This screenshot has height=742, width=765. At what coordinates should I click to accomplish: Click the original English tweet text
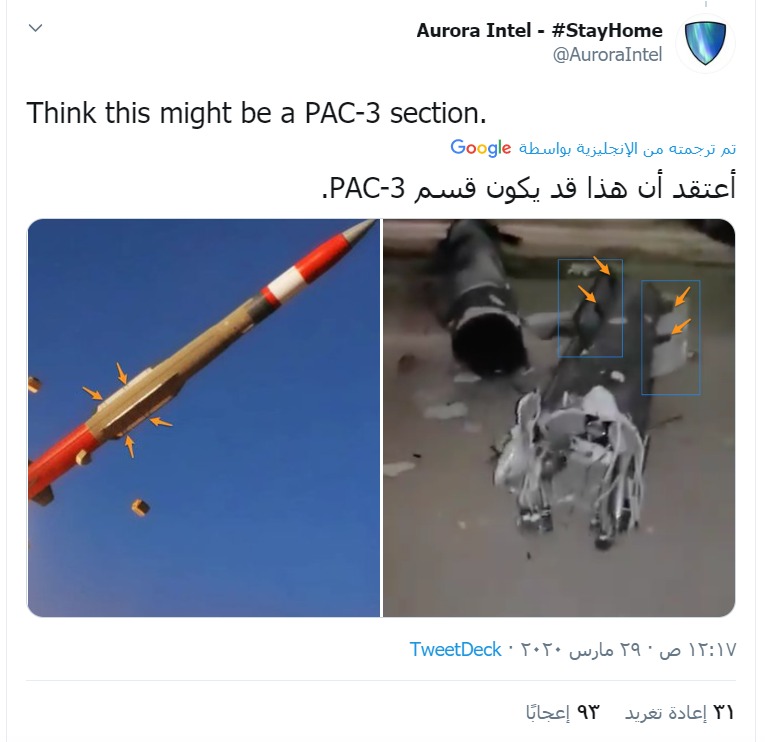click(256, 113)
